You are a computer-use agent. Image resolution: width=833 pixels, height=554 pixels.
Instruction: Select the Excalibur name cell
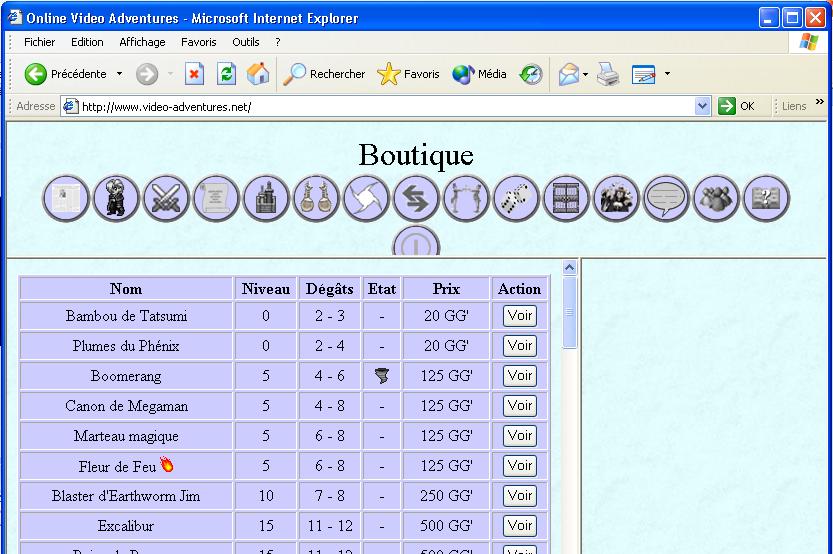pos(126,526)
